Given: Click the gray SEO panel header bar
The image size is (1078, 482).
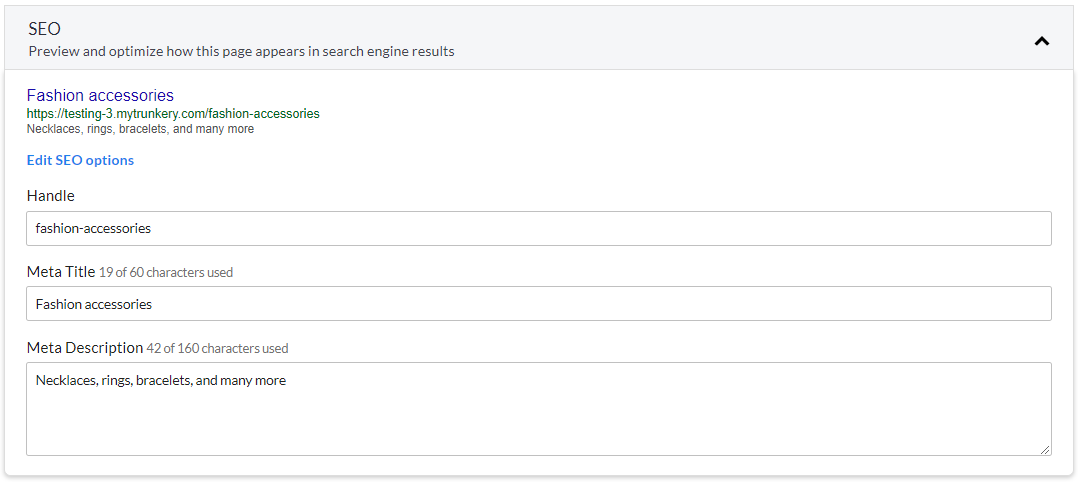Looking at the screenshot, I should pyautogui.click(x=539, y=38).
